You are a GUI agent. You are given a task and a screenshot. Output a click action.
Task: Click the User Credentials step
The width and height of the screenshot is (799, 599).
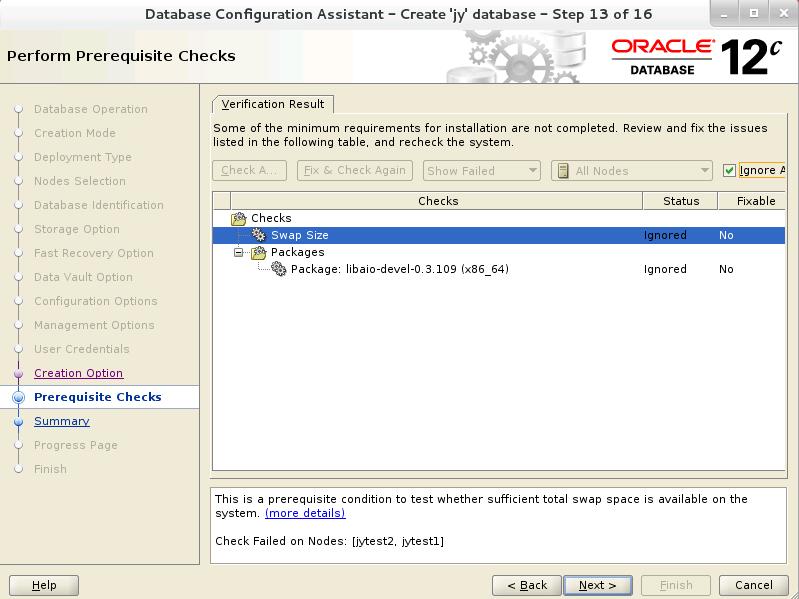(x=82, y=349)
